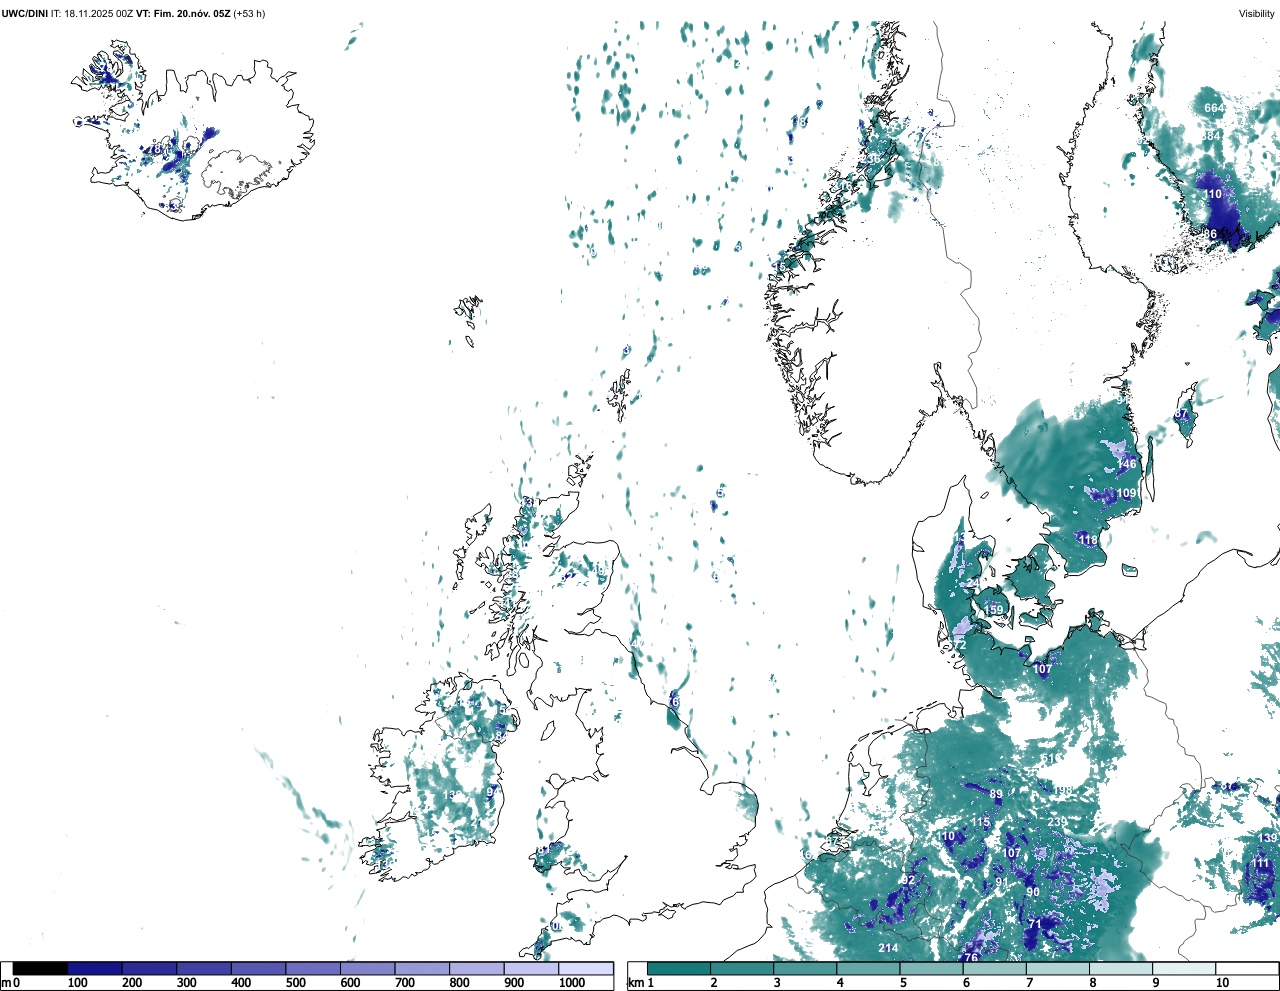This screenshot has width=1280, height=991.
Task: Click the '76' value at the bottom
Action: pos(970,958)
